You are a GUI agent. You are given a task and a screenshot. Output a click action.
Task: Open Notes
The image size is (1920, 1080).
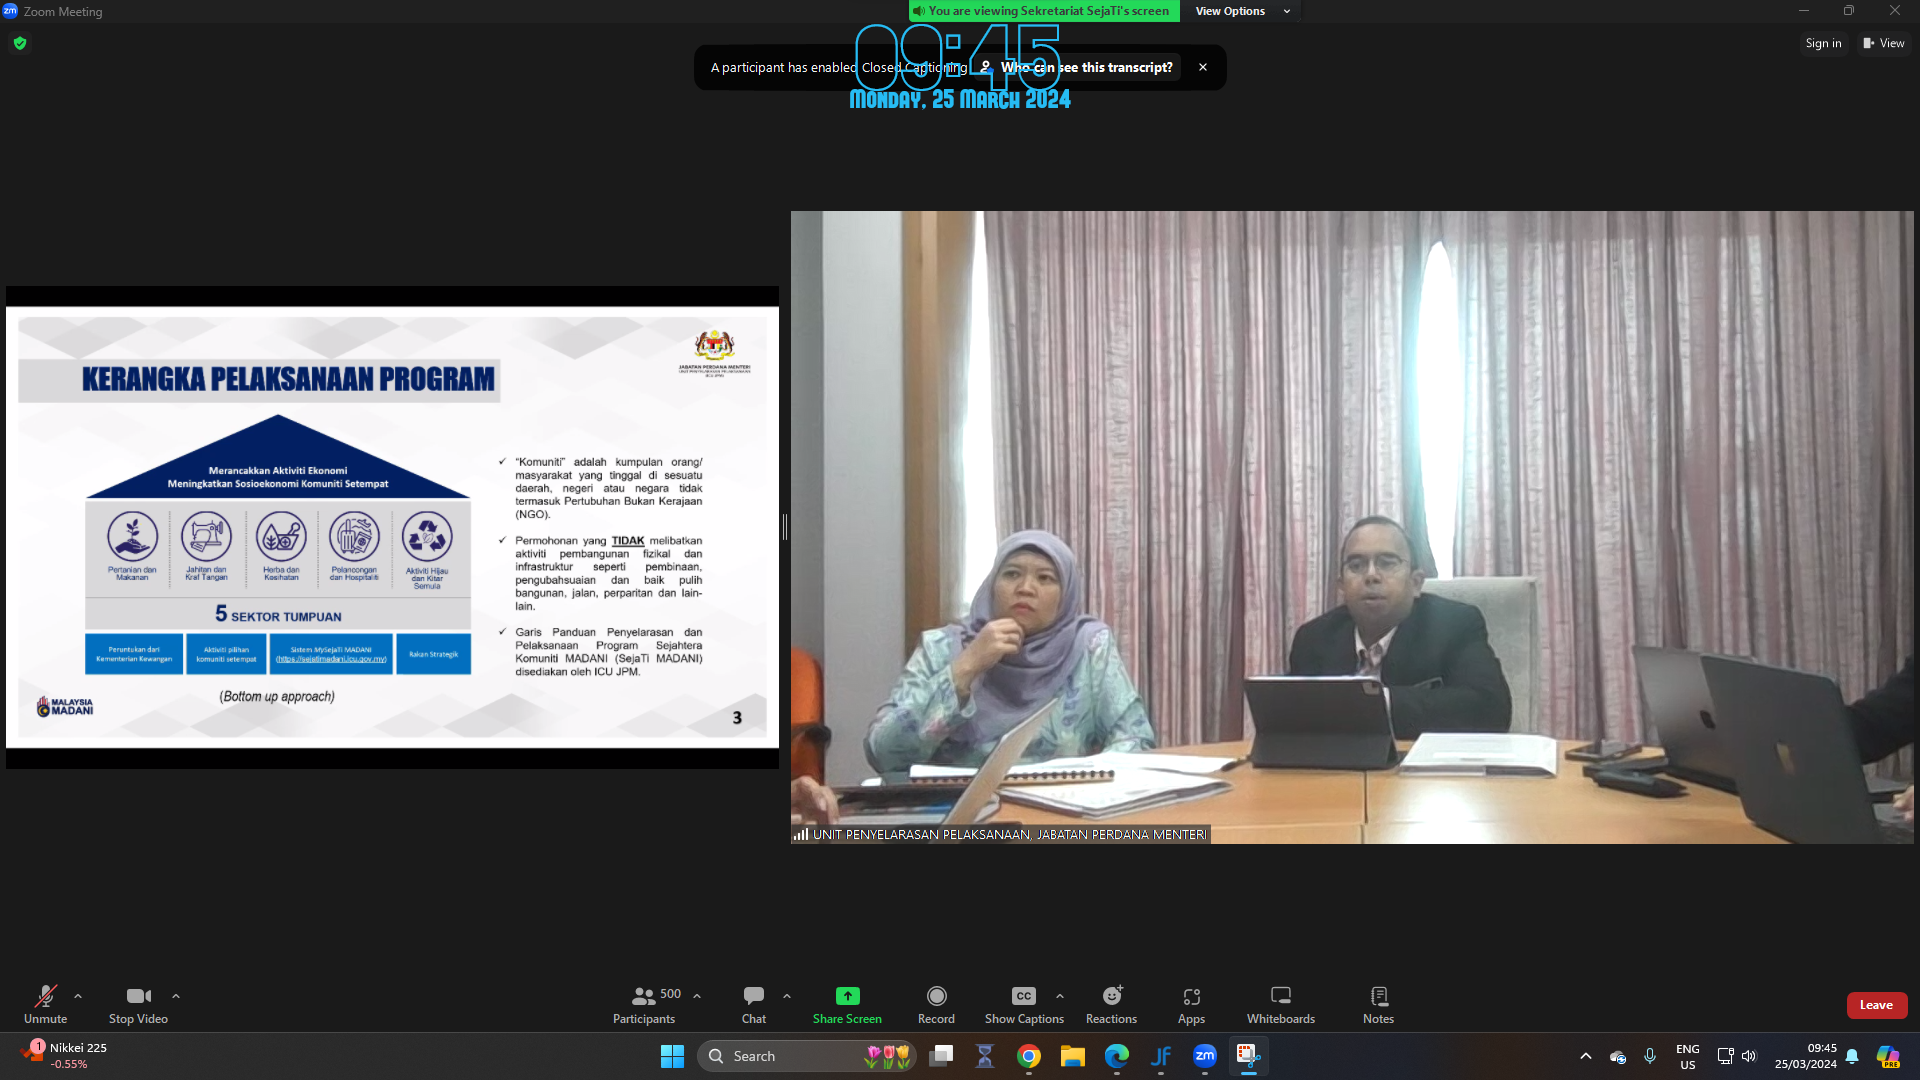[x=1378, y=1004]
